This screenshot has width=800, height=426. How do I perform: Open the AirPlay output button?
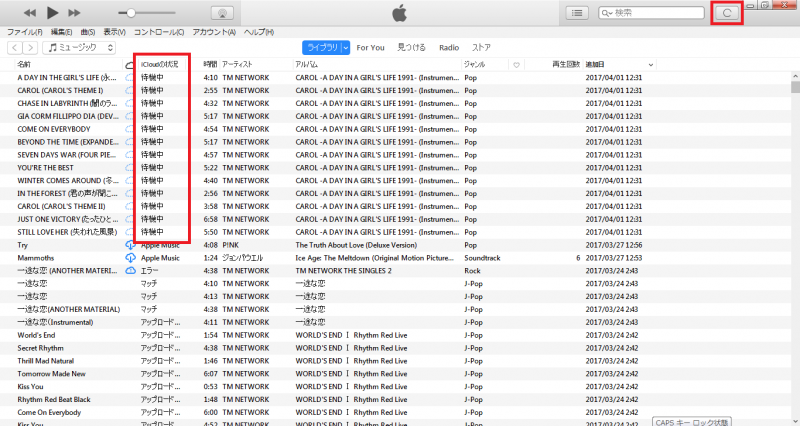tap(222, 13)
